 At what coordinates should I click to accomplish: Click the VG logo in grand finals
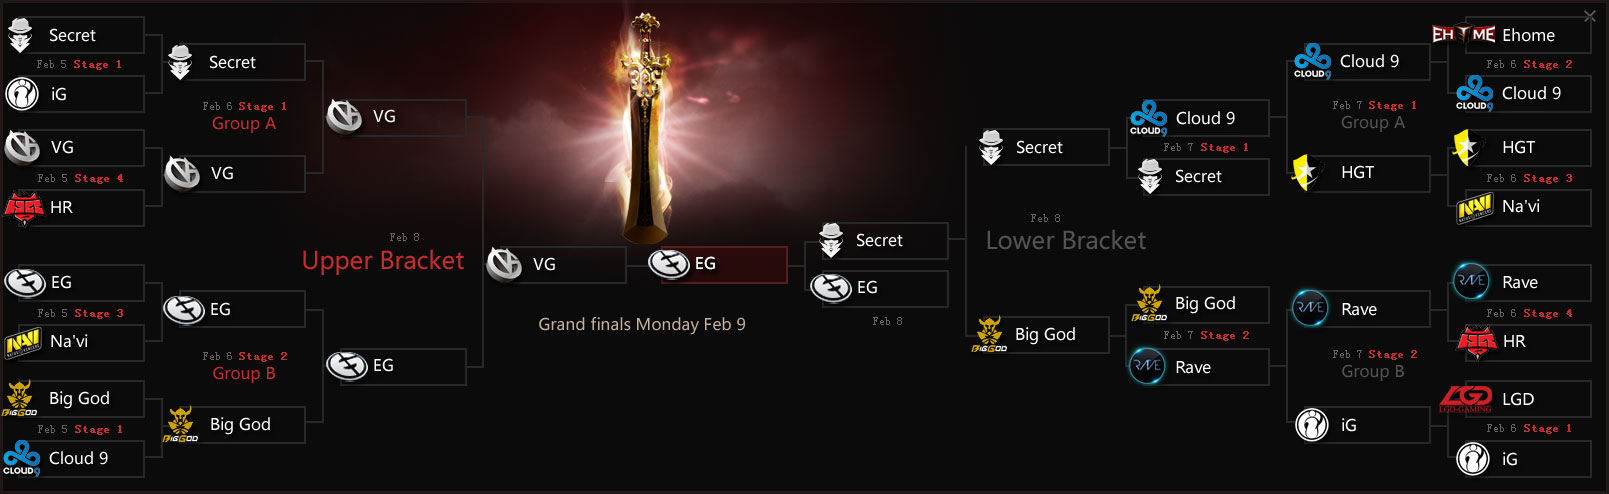(x=505, y=264)
